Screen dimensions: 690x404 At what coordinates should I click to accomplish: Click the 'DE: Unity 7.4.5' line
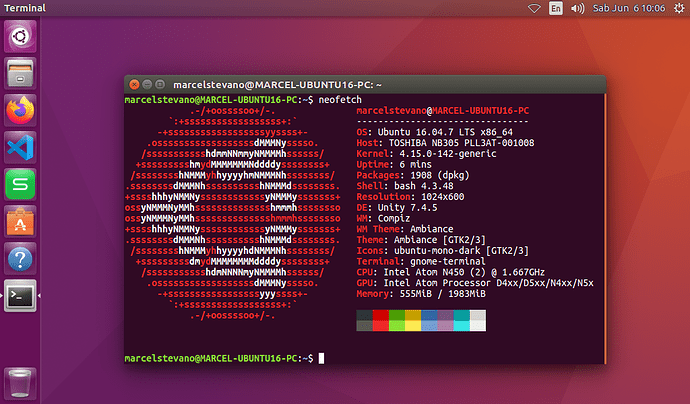[397, 207]
